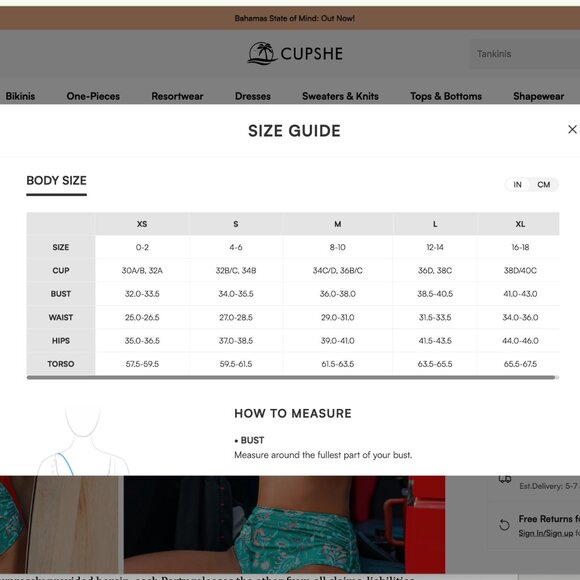Click the 0-2 size cell
The height and width of the screenshot is (580, 580).
tap(142, 247)
